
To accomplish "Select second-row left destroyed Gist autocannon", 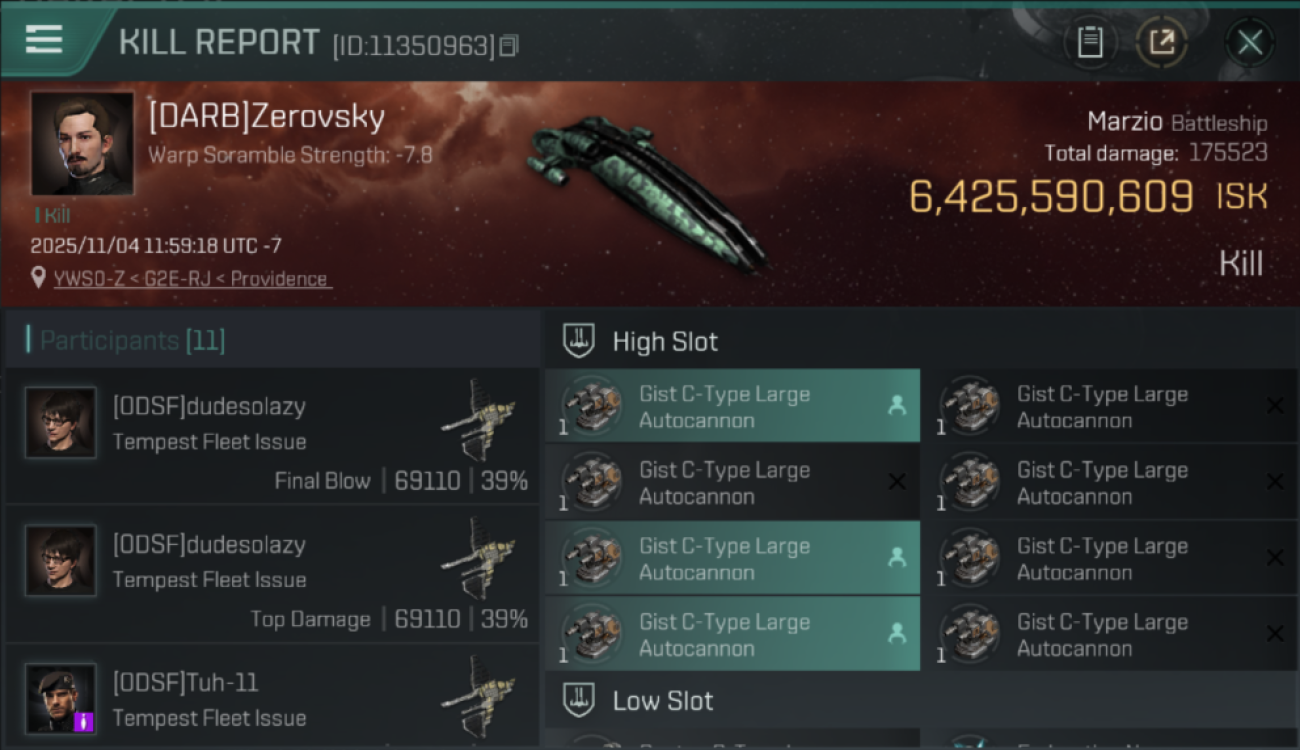I will click(733, 482).
